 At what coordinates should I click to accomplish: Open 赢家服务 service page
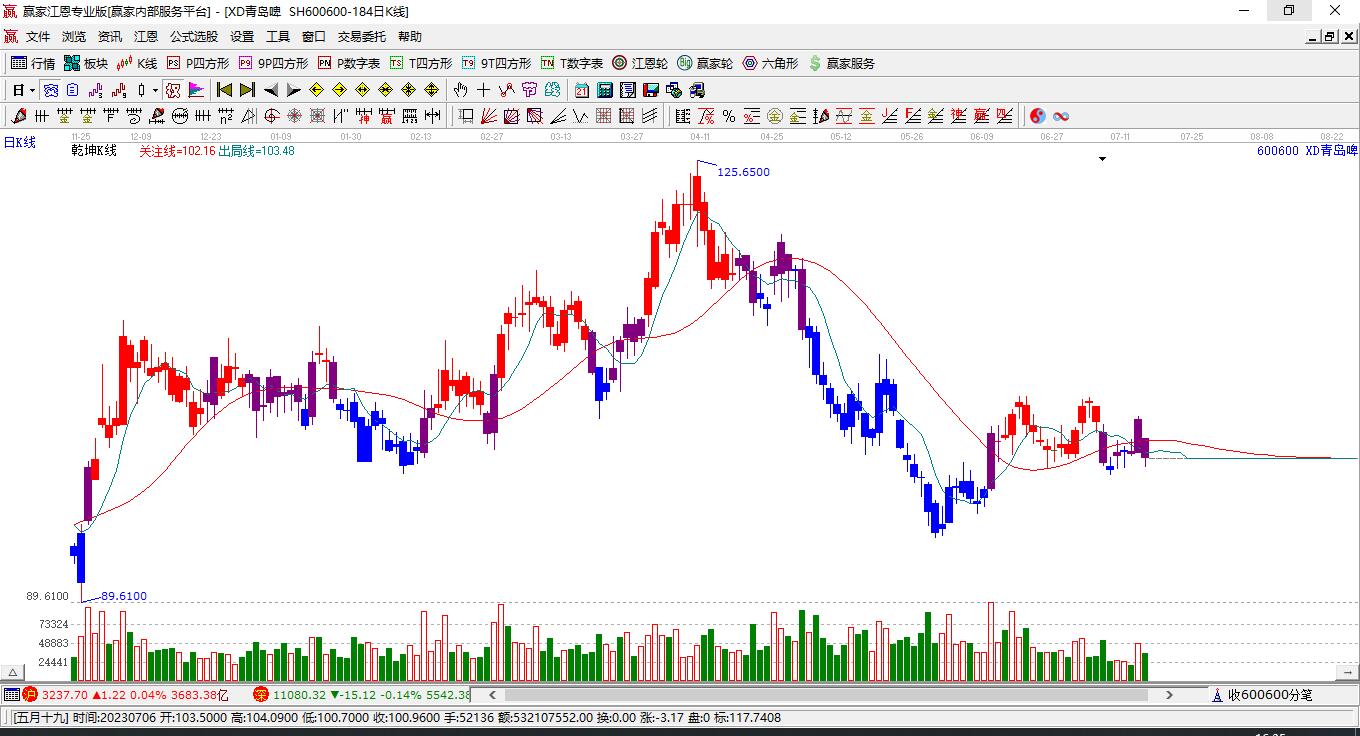841,63
